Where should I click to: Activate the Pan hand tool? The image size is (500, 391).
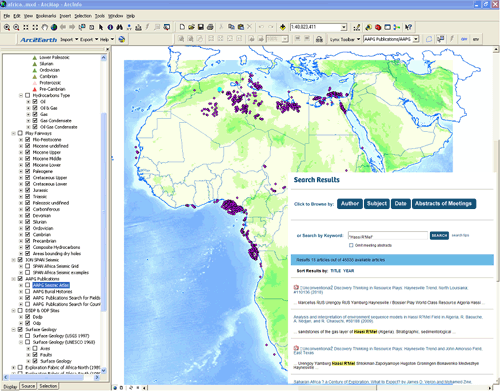44,27
